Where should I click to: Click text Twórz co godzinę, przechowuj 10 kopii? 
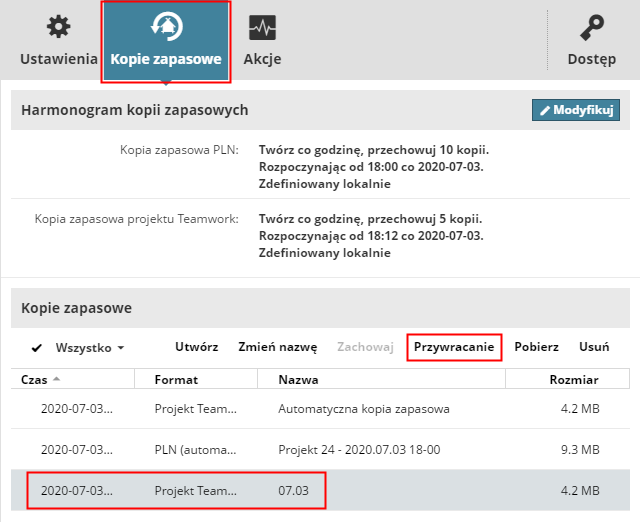click(x=374, y=150)
